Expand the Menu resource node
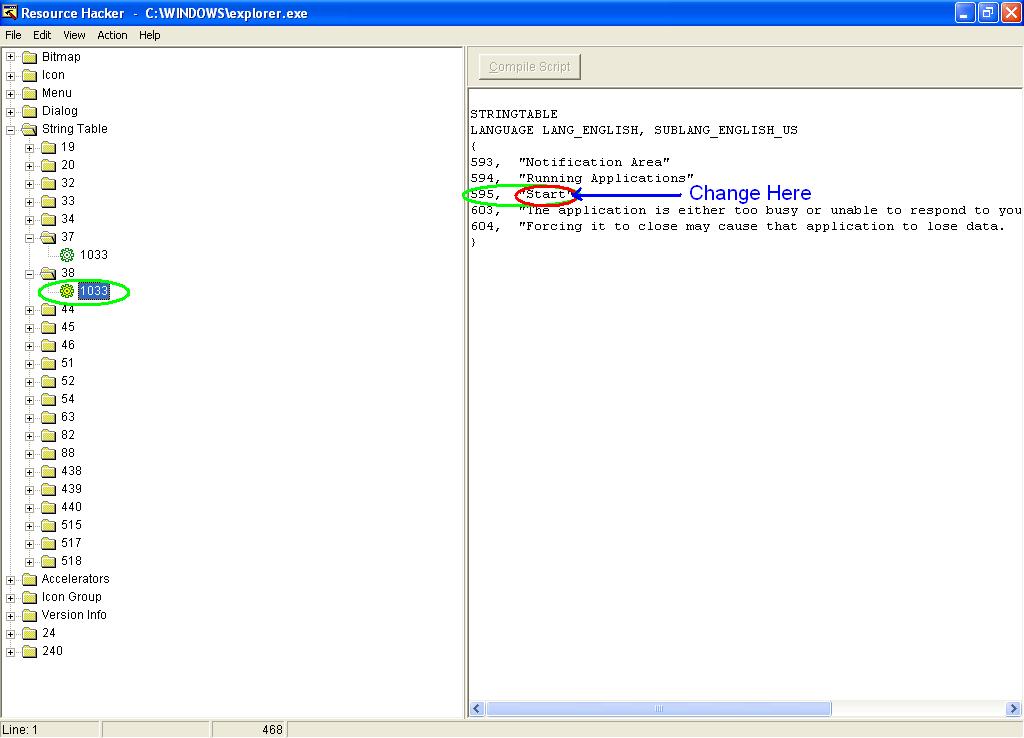The width and height of the screenshot is (1024, 738). 10,93
